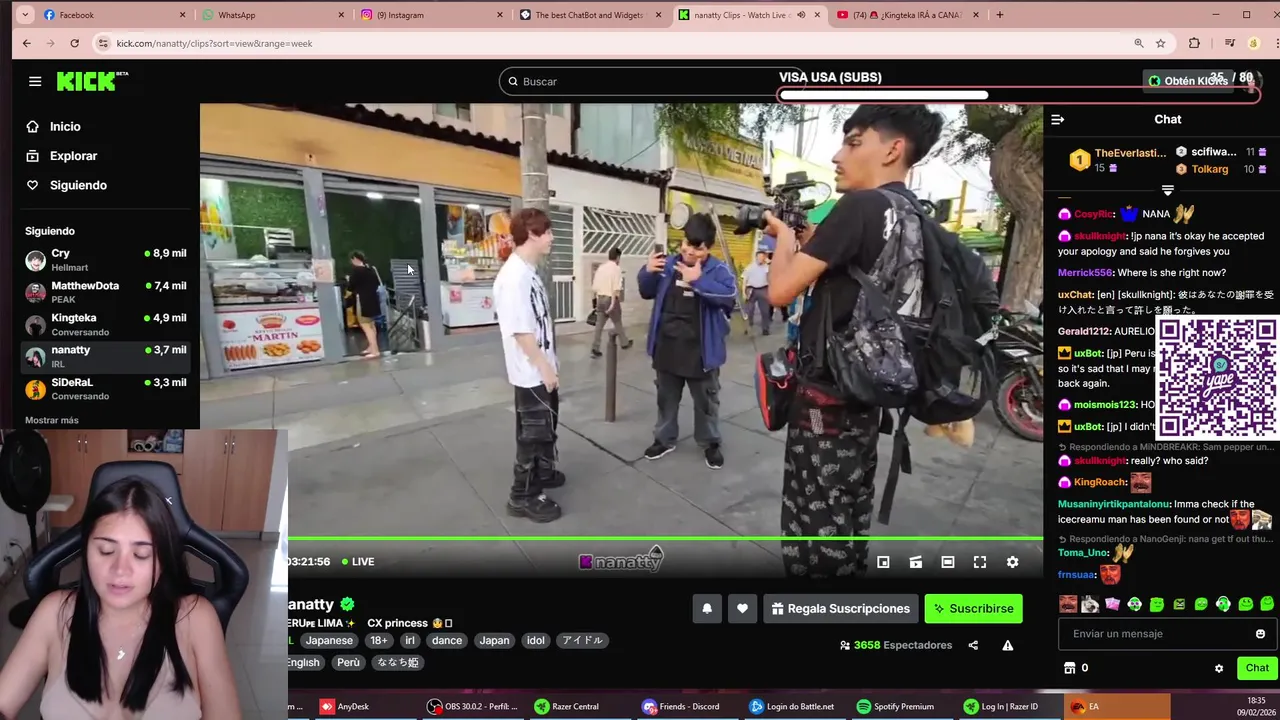Toggle notification bell for nanatty
The image size is (1280, 720).
707,608
